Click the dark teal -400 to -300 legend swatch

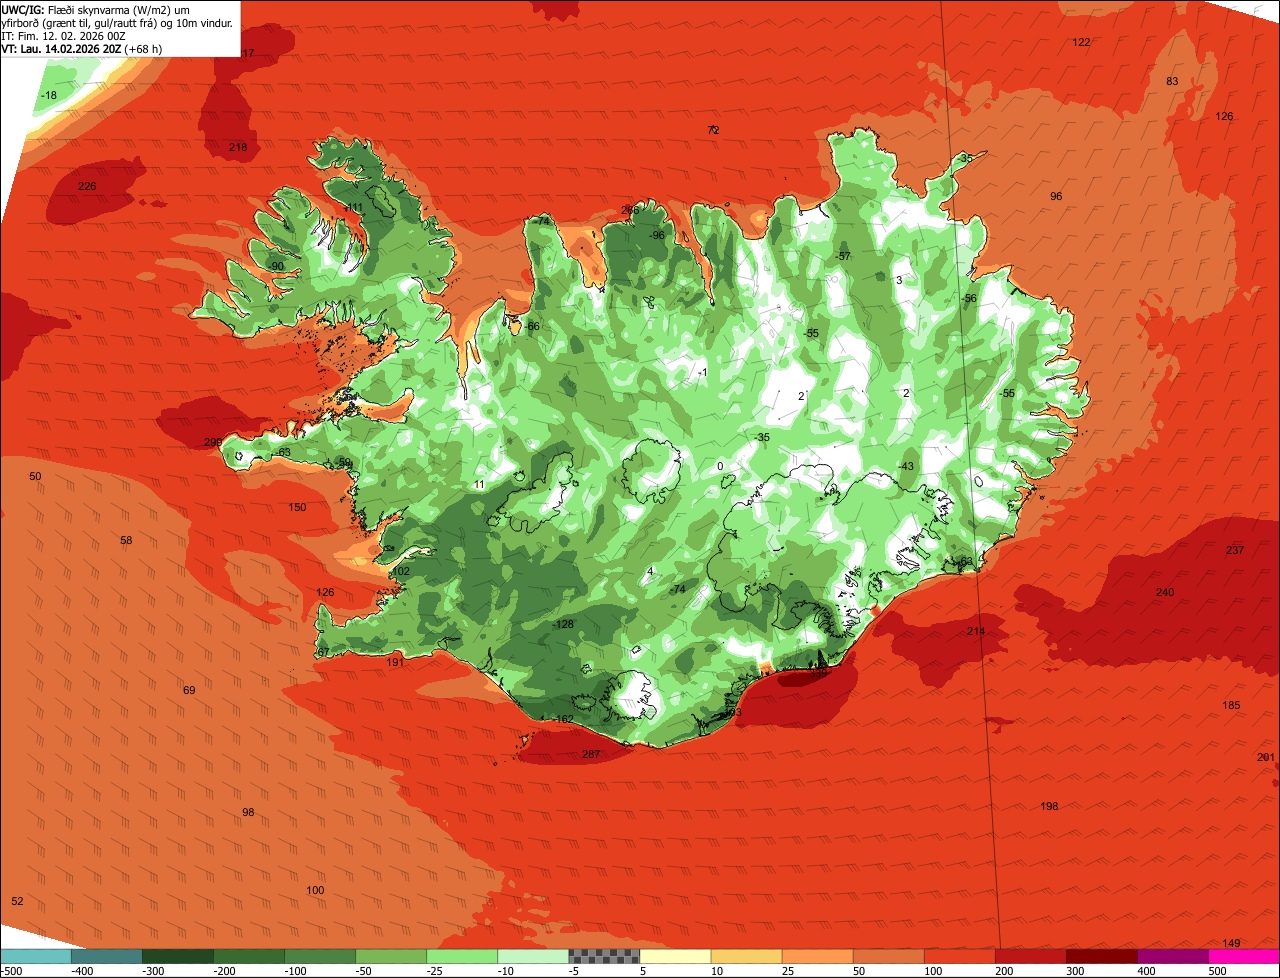tap(106, 956)
